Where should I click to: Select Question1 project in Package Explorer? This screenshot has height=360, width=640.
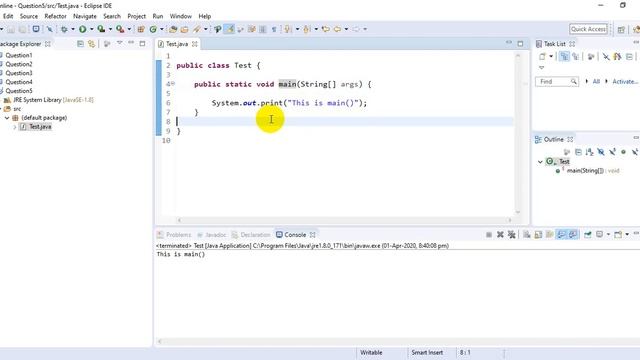(x=18, y=55)
